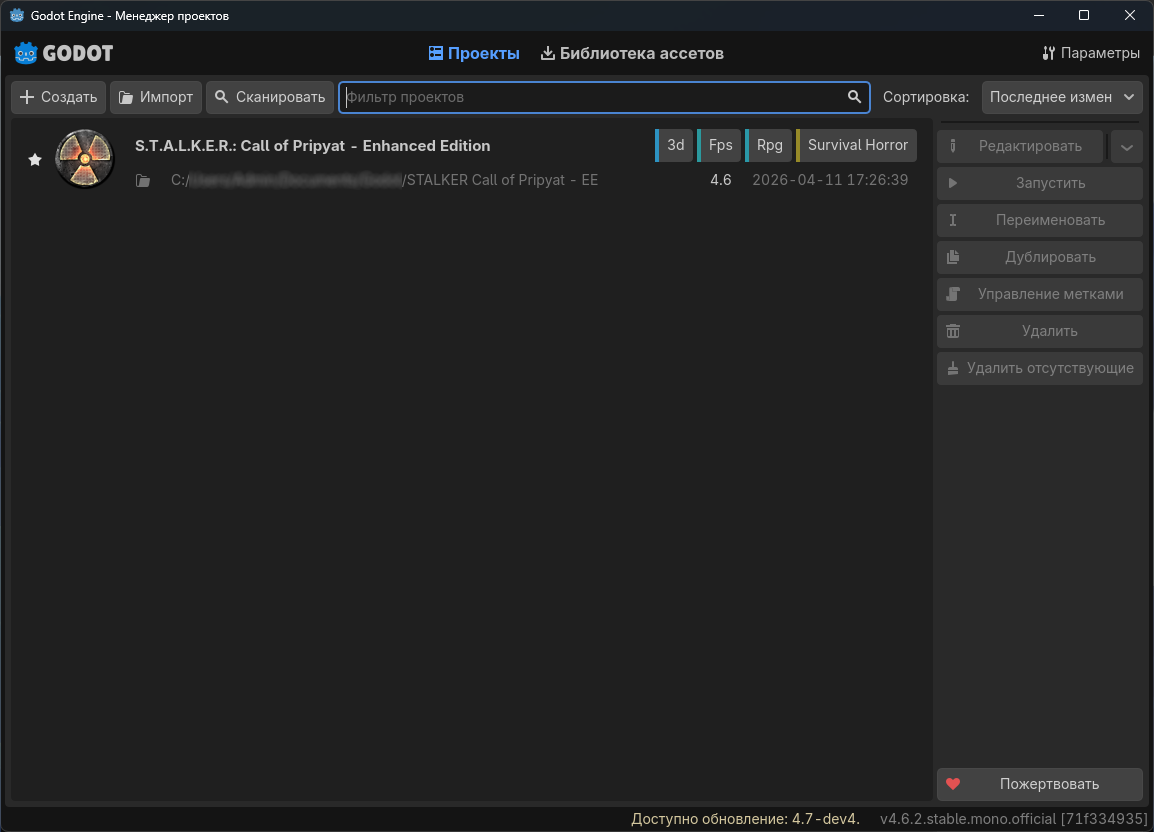
Task: Click the project path ending STALKER Call of Pripyat - EE
Action: coord(384,180)
